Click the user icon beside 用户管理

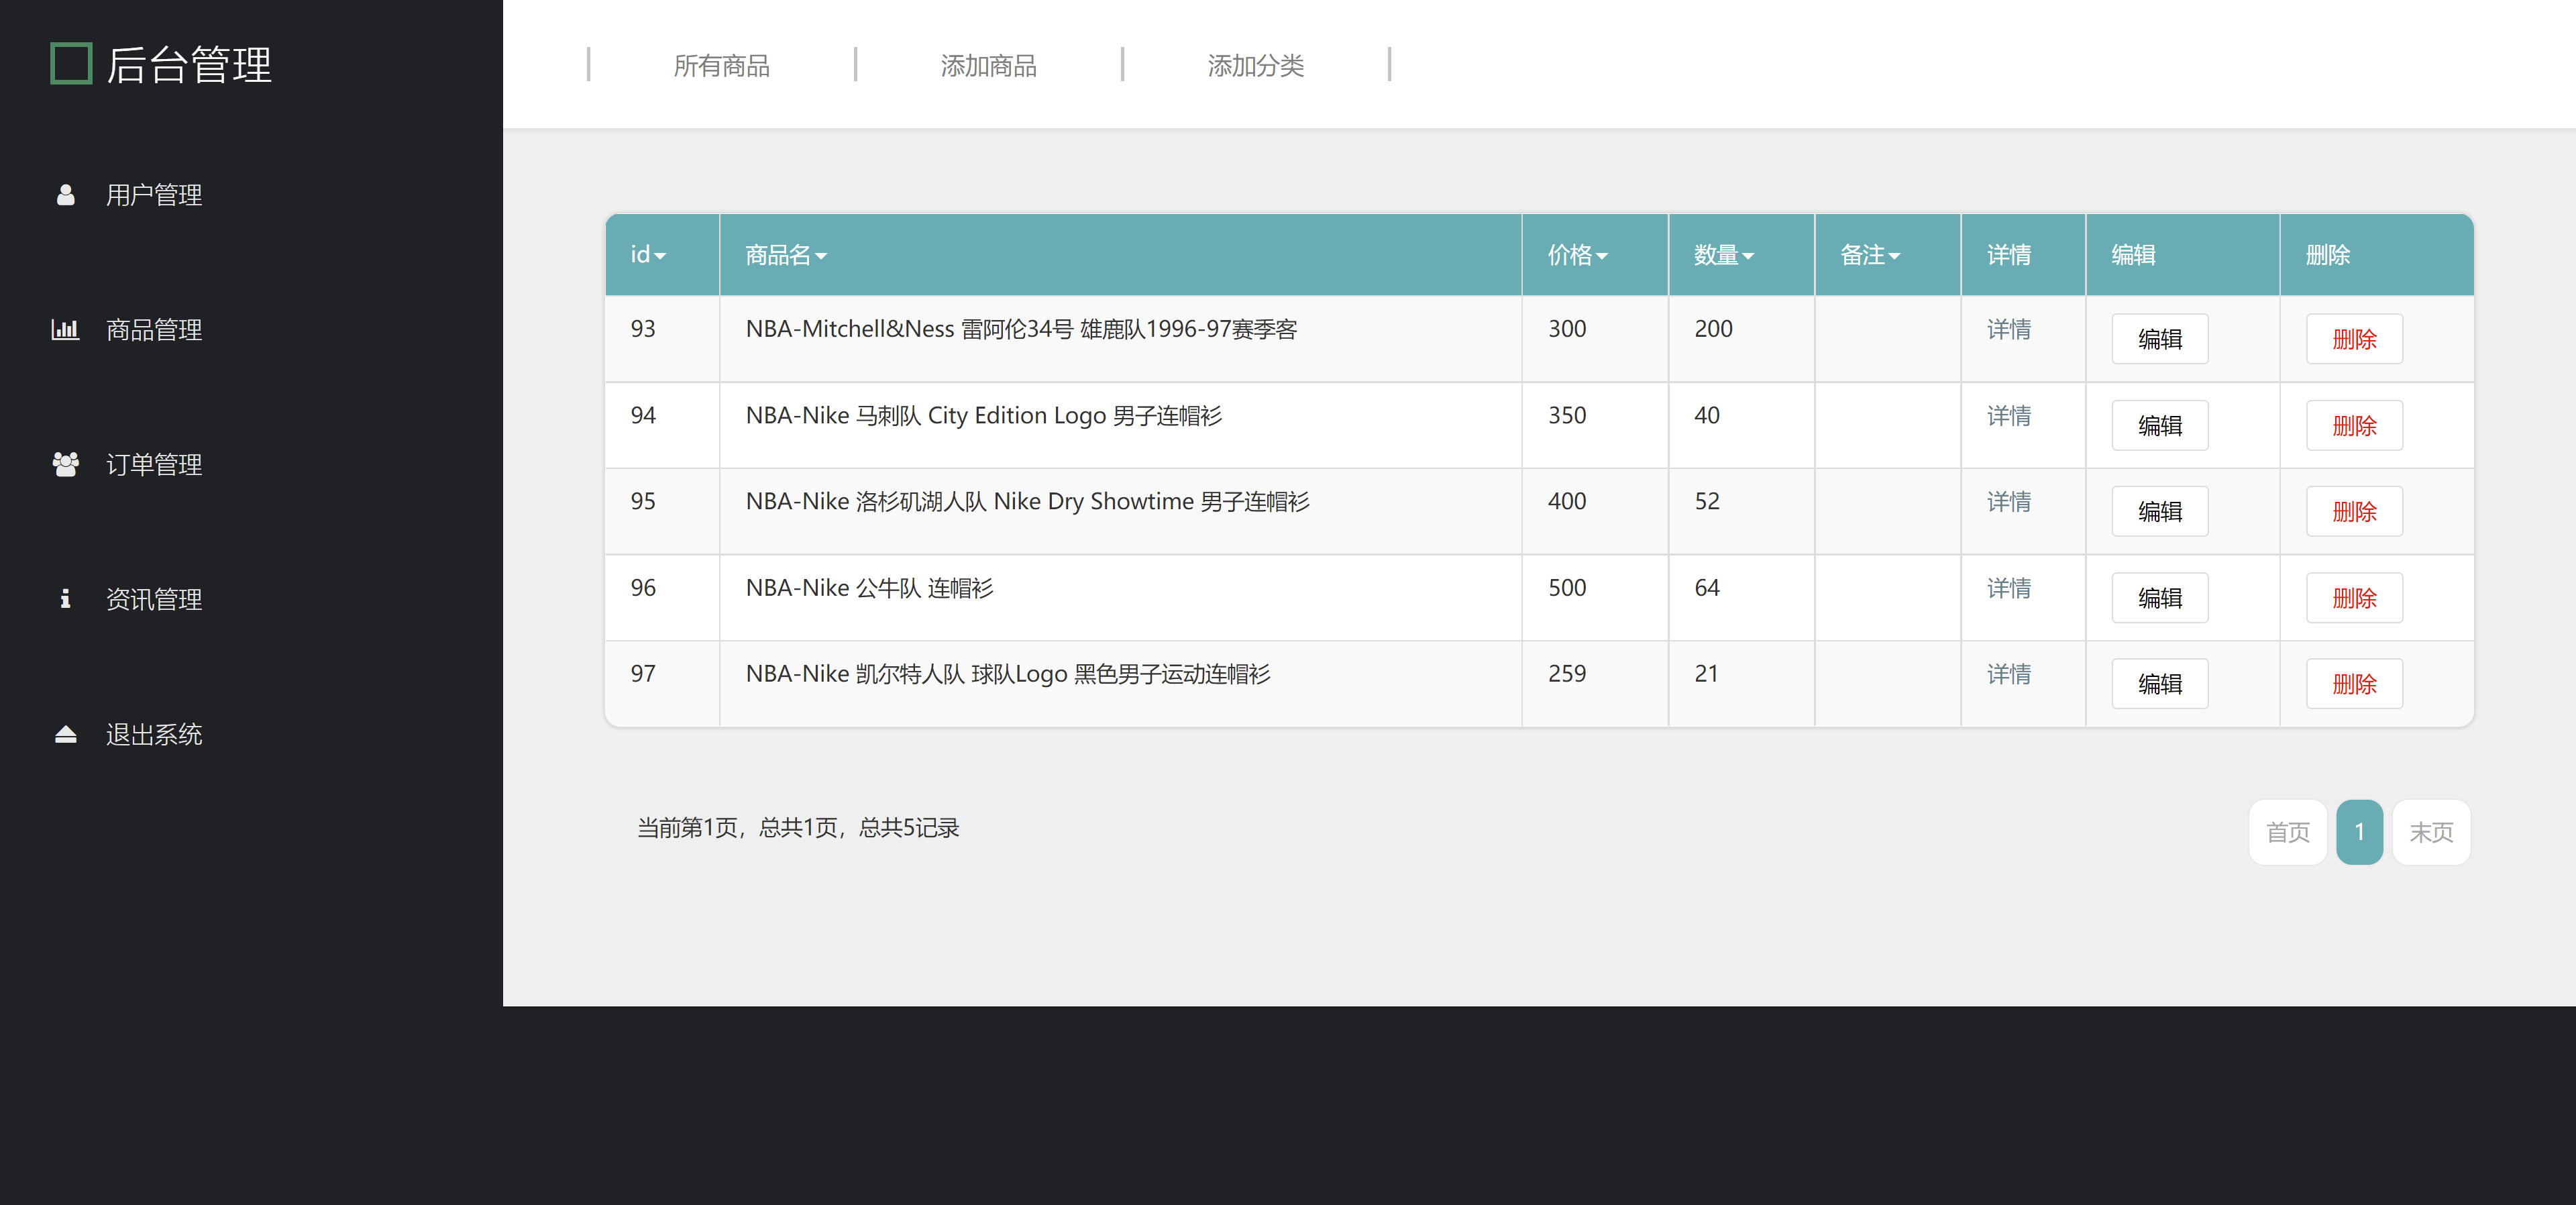(65, 195)
